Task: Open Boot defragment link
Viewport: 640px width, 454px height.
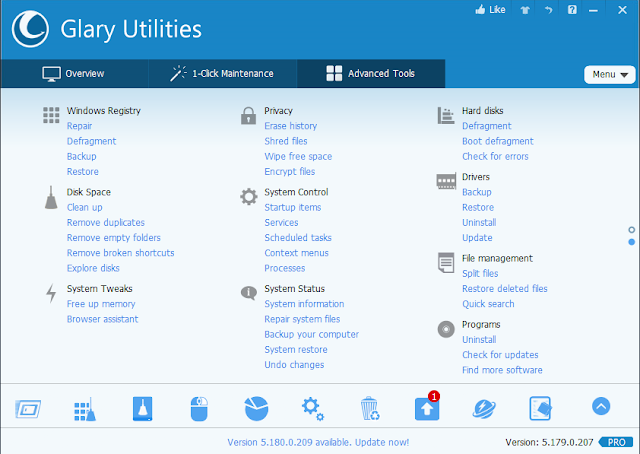Action: click(498, 141)
